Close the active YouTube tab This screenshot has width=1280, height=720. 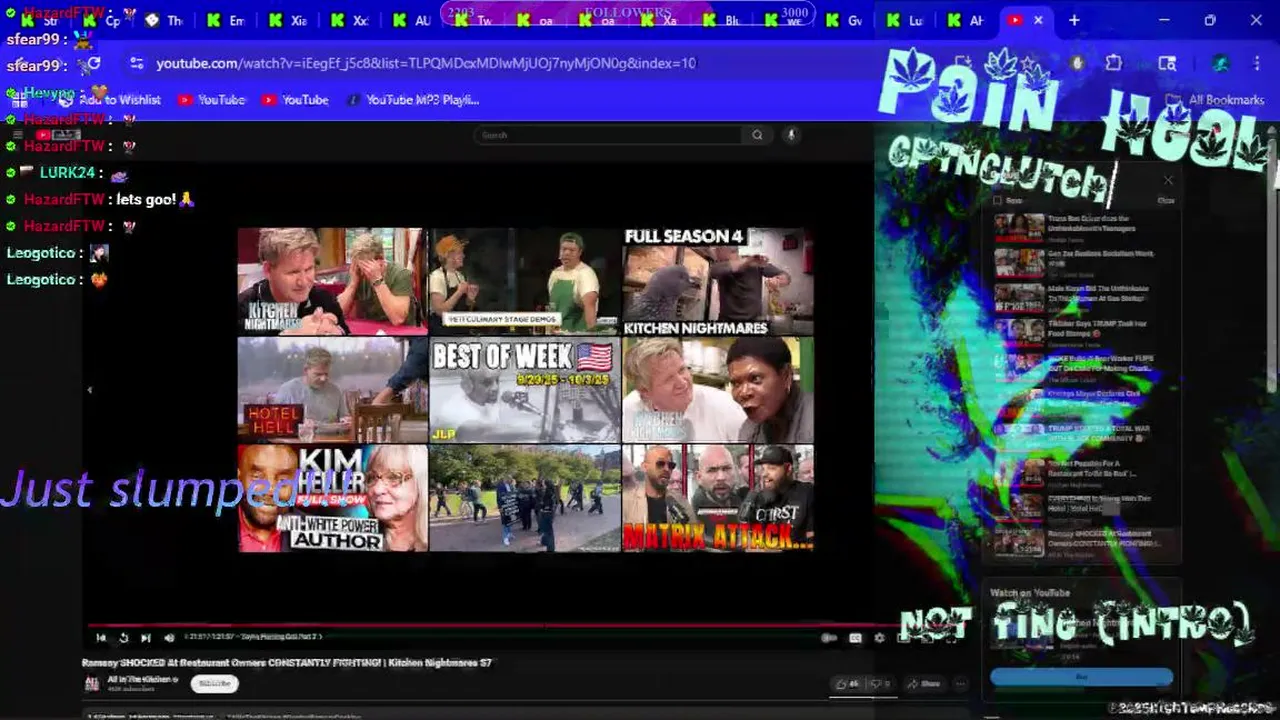[1038, 20]
